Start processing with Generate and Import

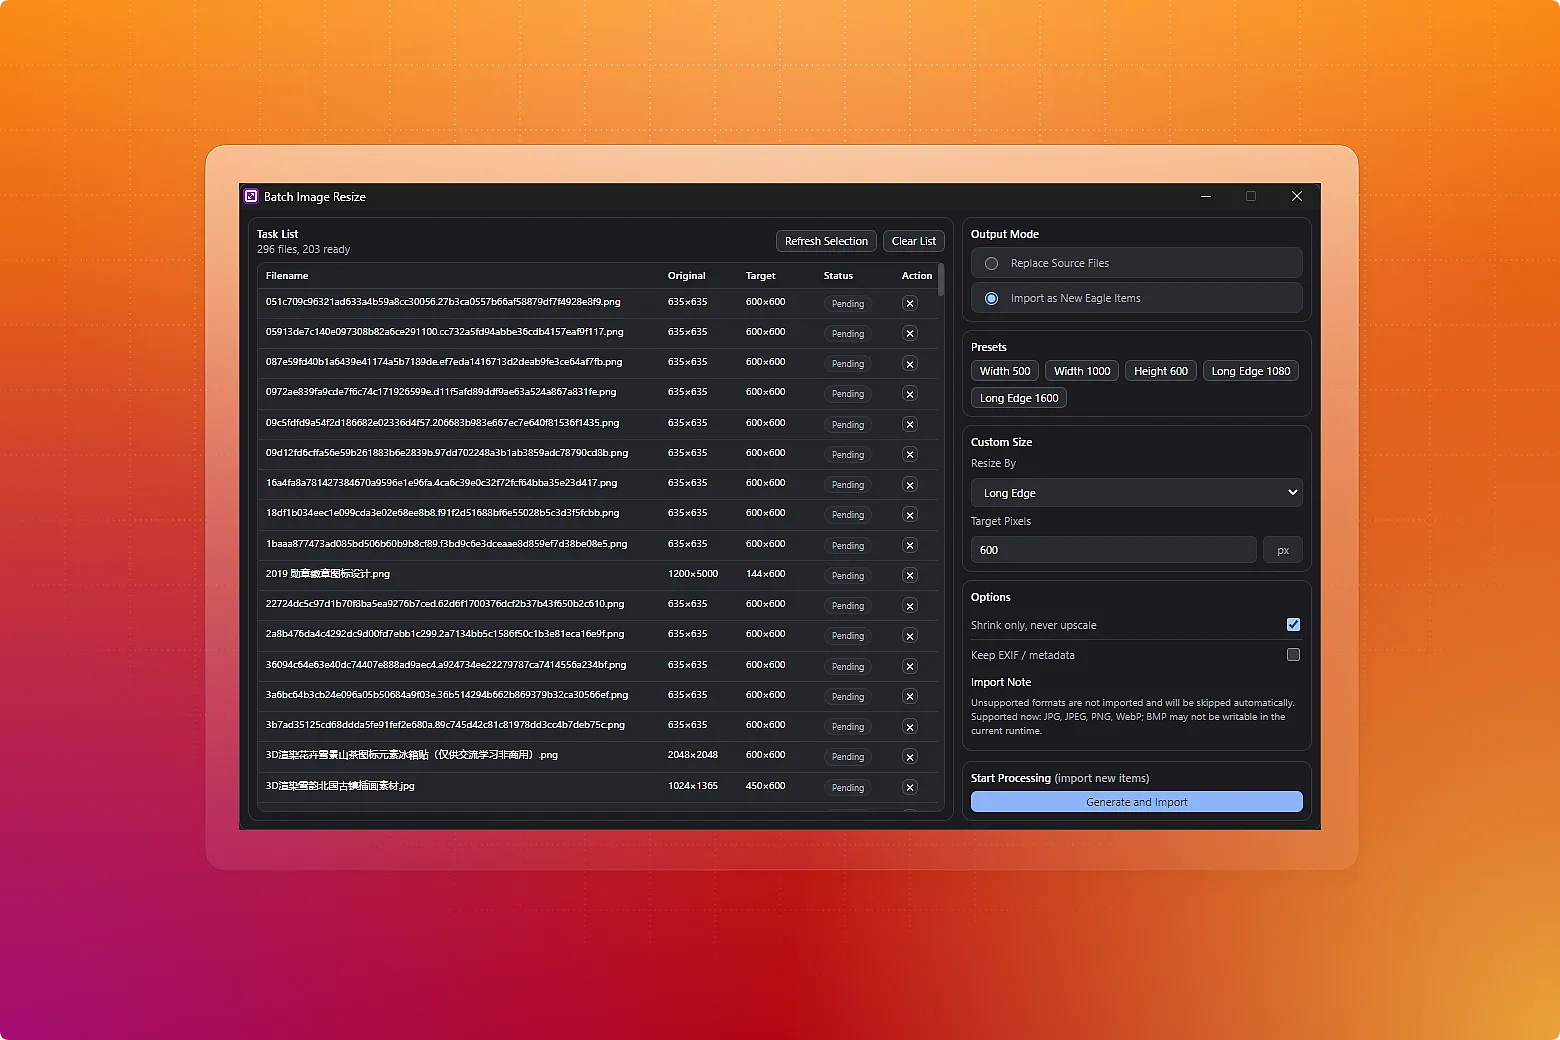1136,801
